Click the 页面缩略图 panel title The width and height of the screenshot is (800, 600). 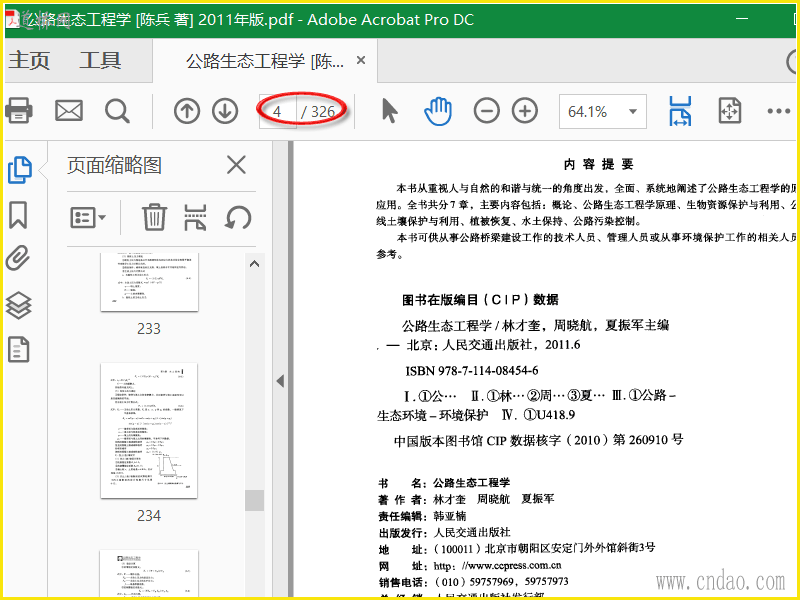[114, 165]
